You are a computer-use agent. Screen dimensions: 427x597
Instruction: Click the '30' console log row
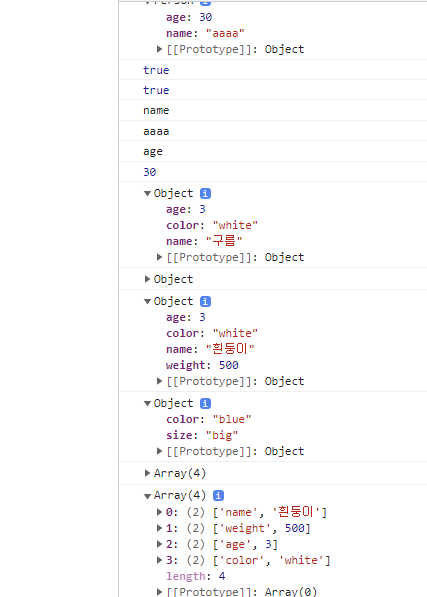[x=273, y=172]
